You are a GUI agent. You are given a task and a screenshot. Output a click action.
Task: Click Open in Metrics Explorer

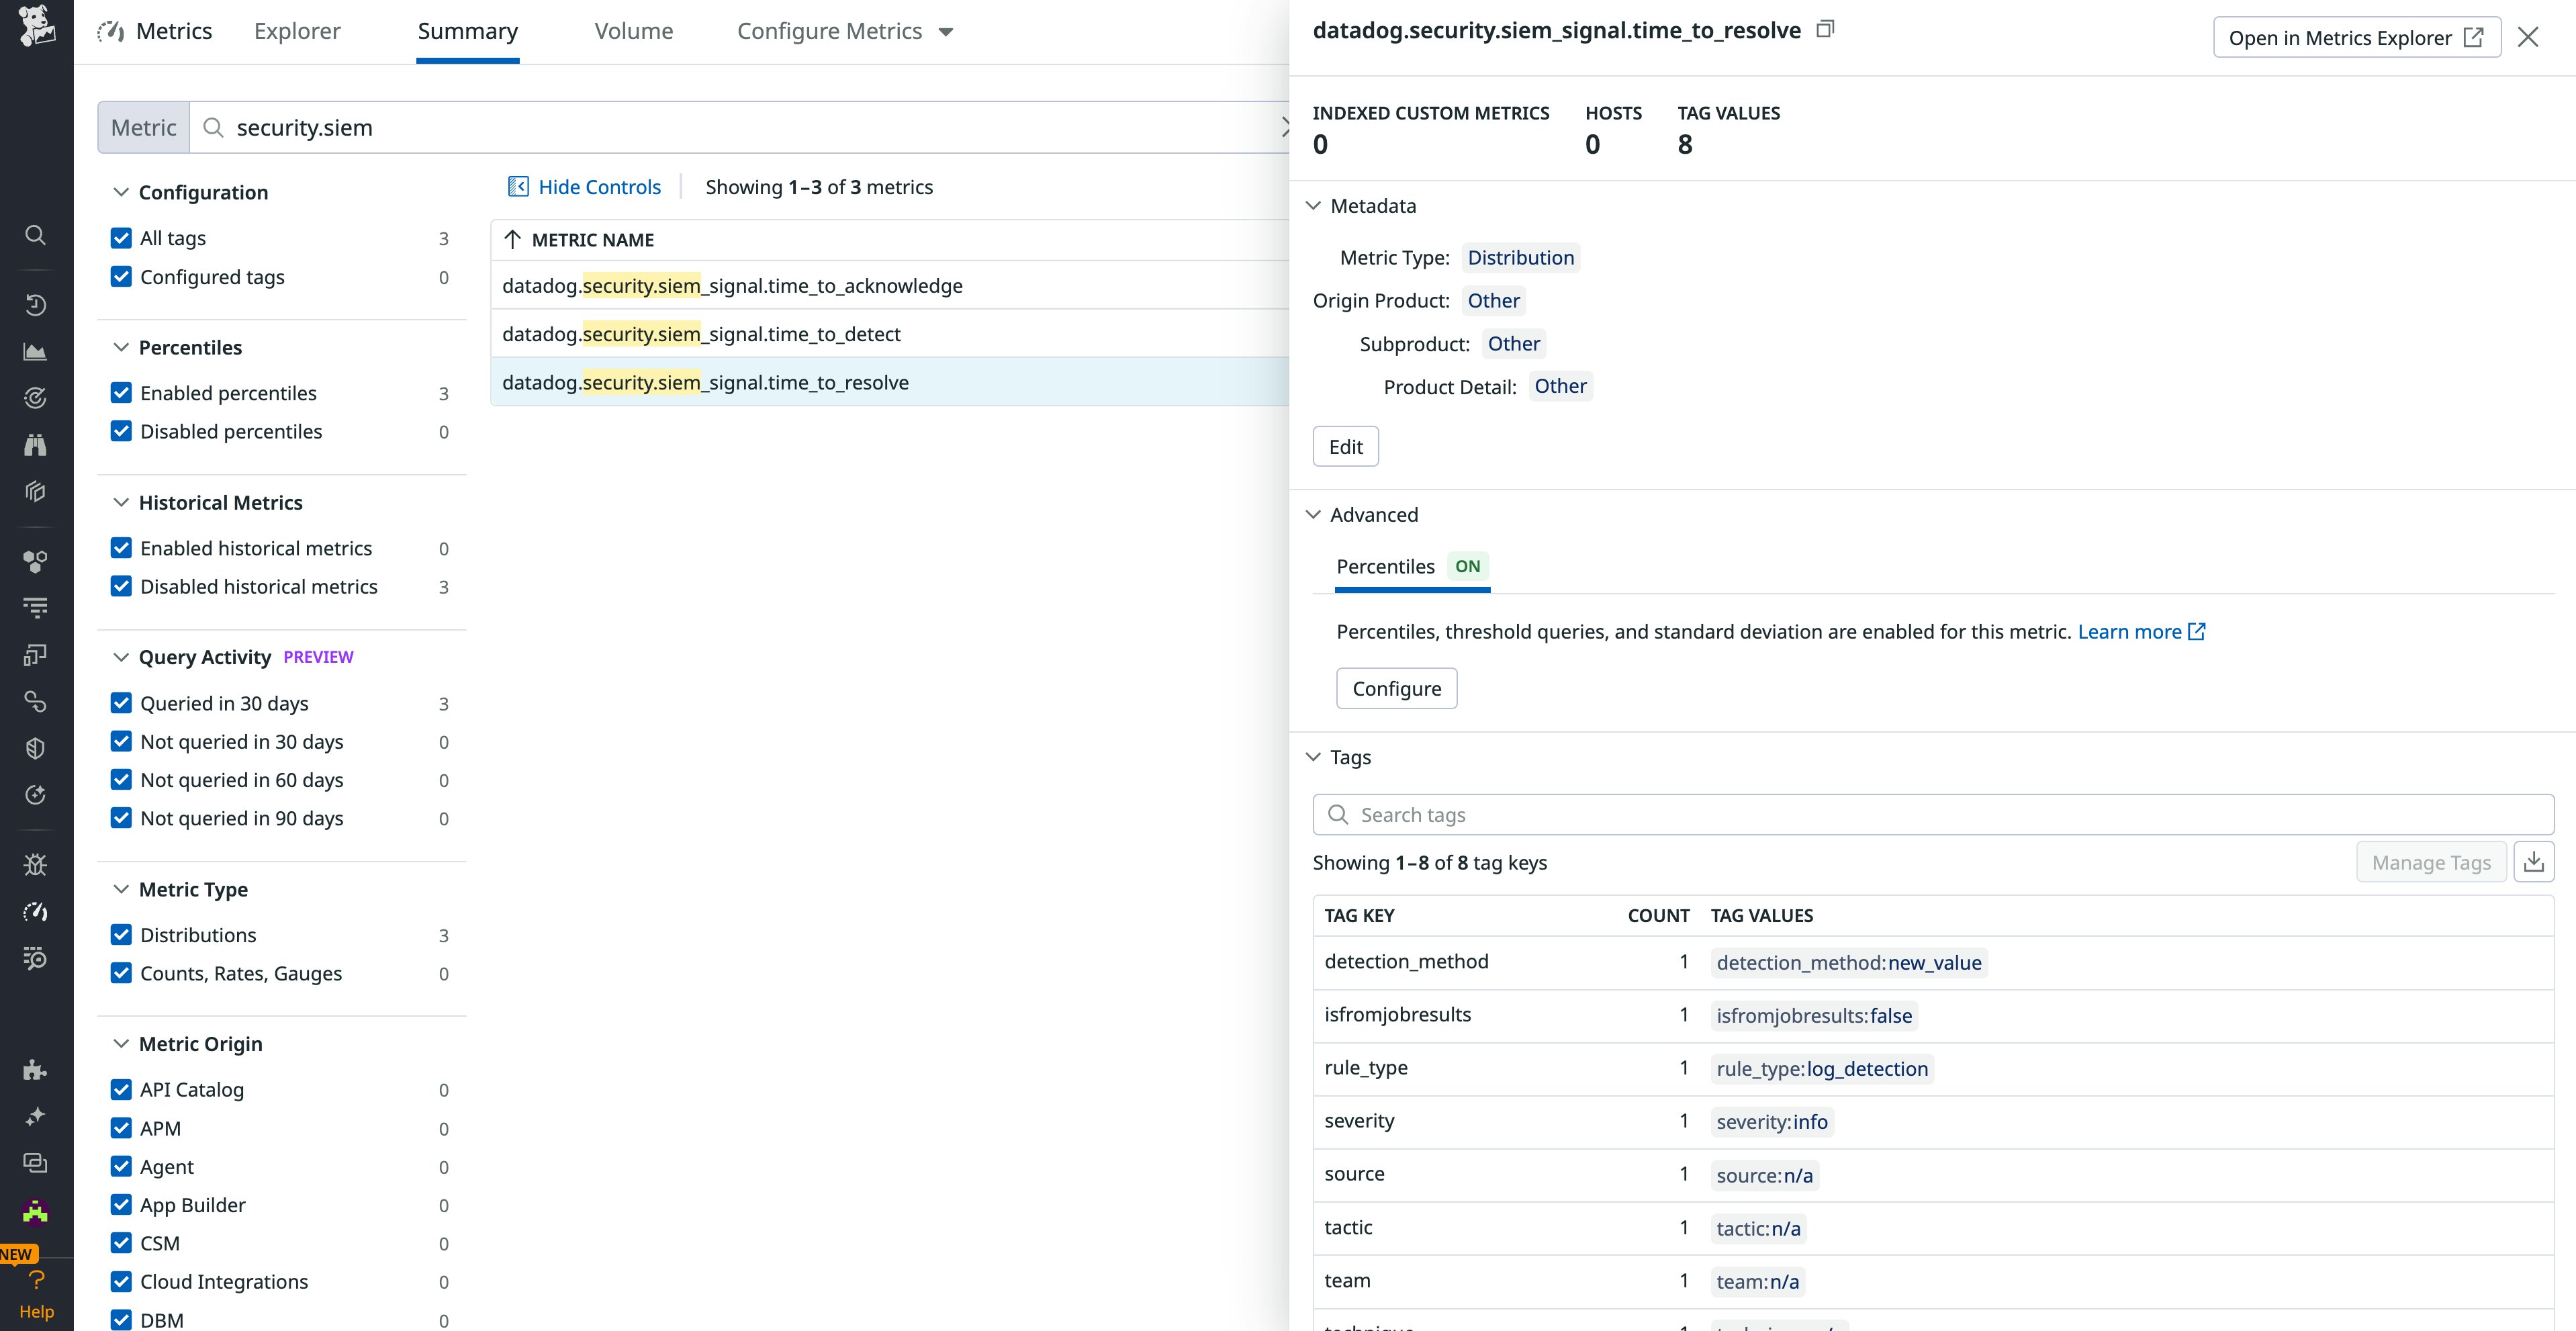[x=2356, y=37]
